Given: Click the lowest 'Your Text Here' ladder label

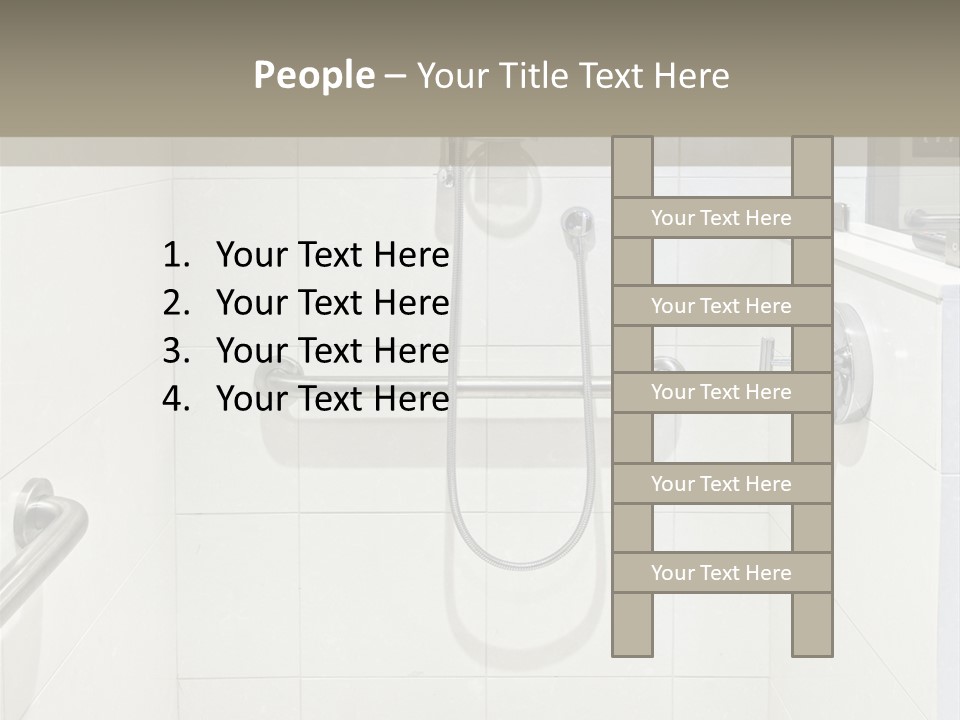Looking at the screenshot, I should tap(722, 573).
